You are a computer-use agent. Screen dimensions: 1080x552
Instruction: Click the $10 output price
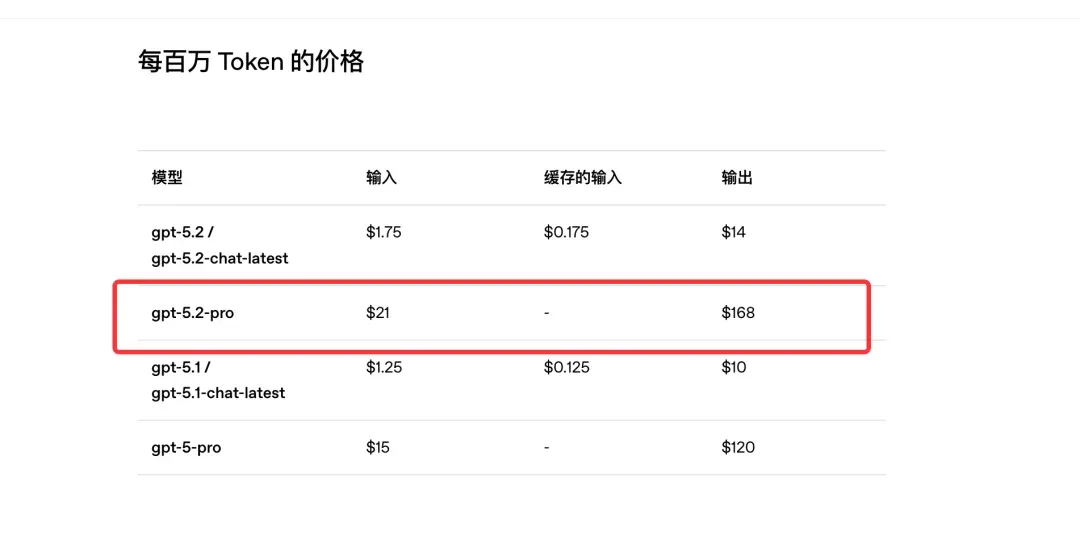point(733,367)
